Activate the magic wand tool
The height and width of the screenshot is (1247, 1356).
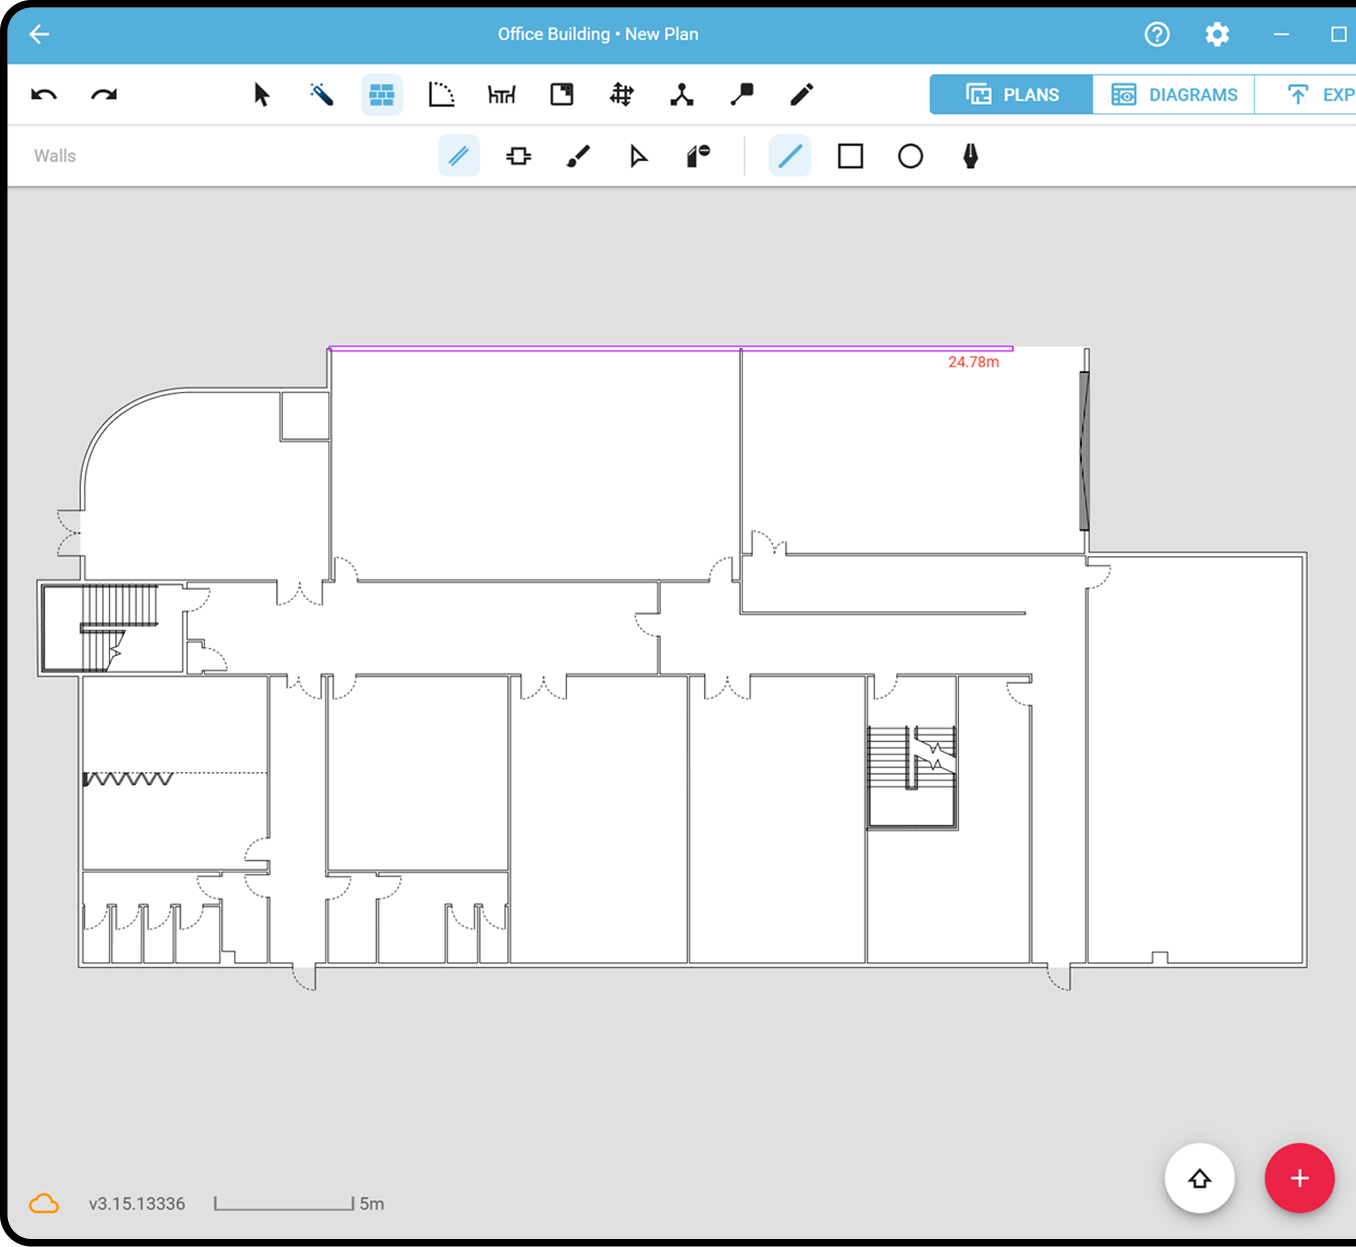pos(322,94)
